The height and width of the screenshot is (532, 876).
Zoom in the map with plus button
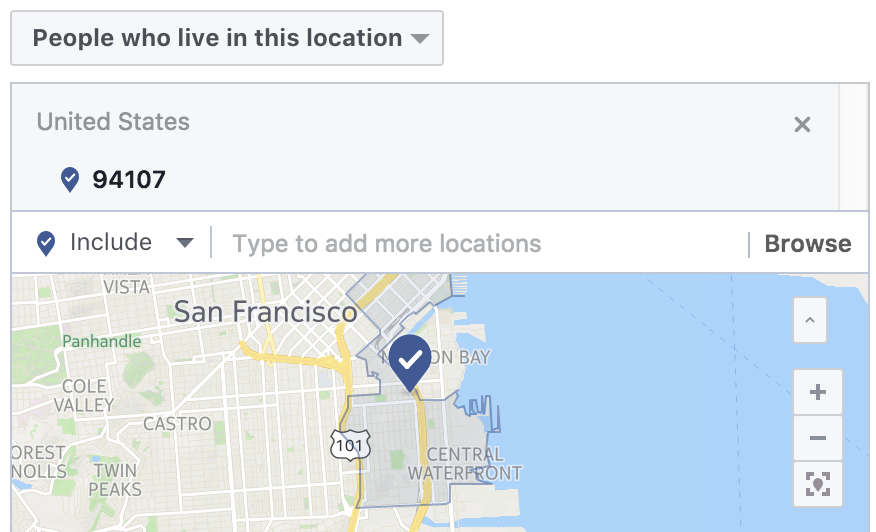tap(818, 392)
